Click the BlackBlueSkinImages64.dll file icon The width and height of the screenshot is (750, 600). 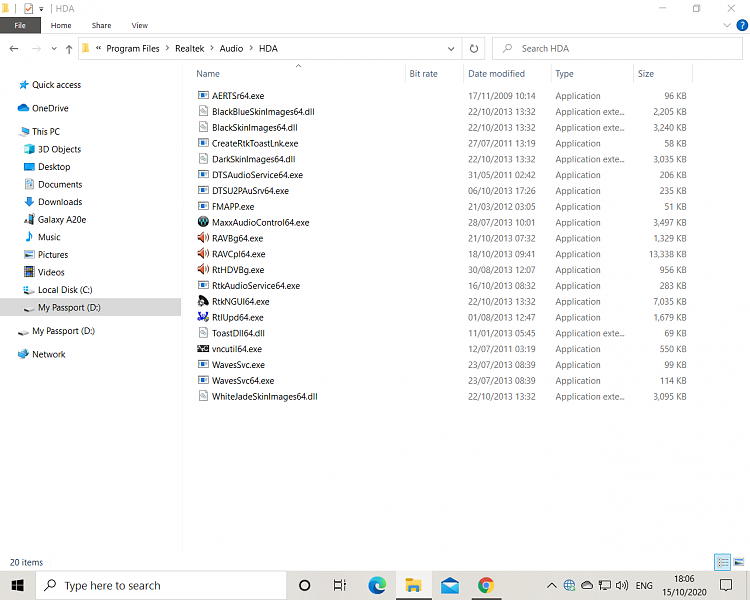pos(203,111)
